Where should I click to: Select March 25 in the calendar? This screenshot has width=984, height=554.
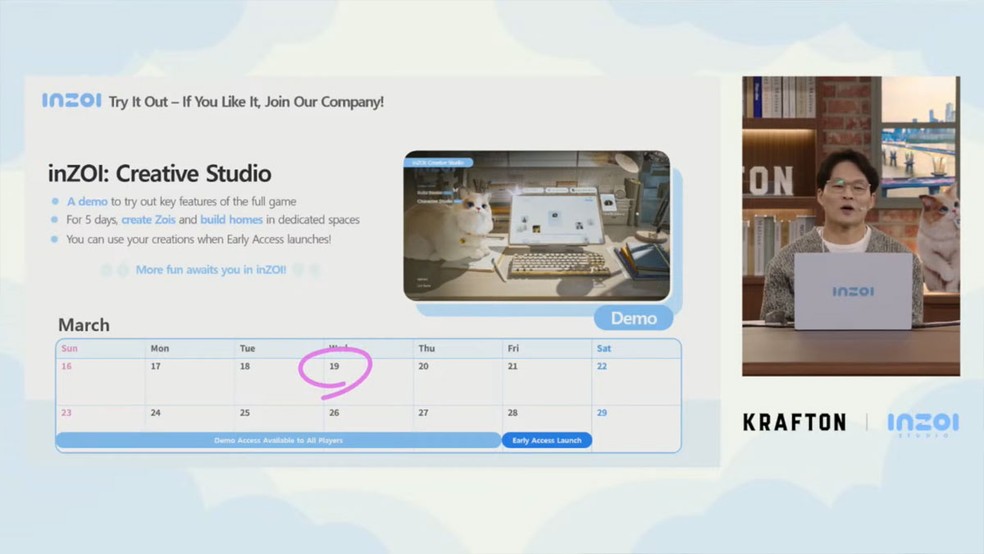[245, 413]
